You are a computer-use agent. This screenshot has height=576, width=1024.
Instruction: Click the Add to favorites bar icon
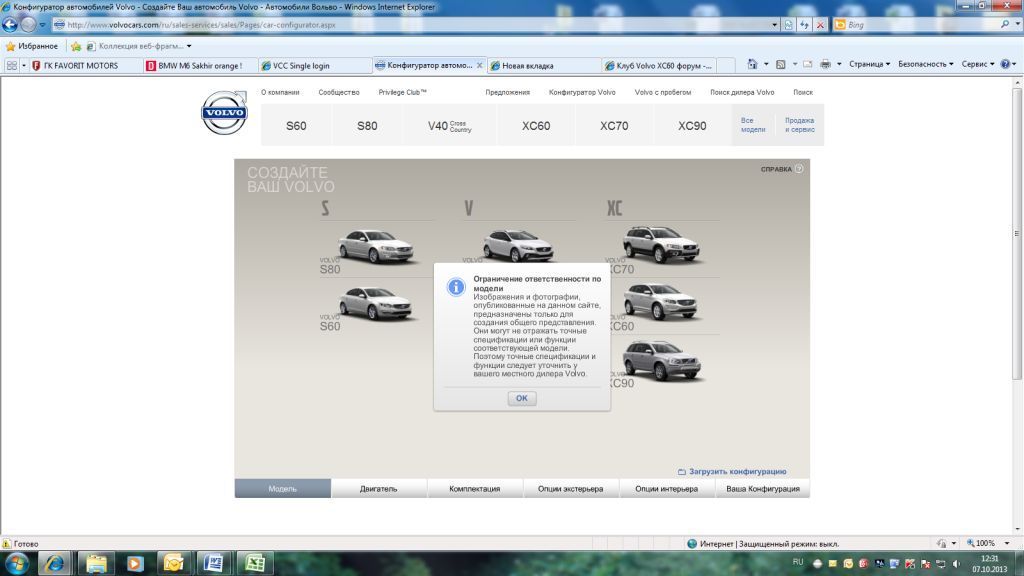point(76,46)
